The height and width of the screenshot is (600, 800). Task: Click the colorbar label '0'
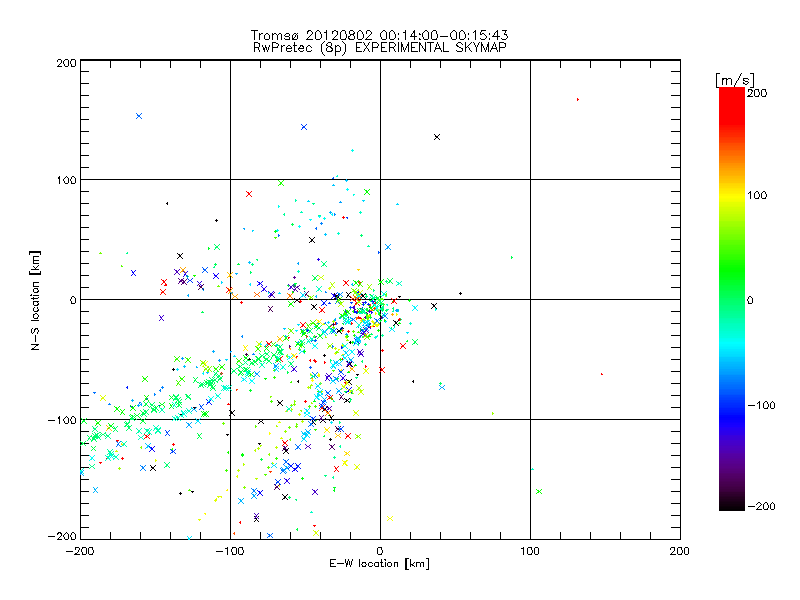(750, 300)
